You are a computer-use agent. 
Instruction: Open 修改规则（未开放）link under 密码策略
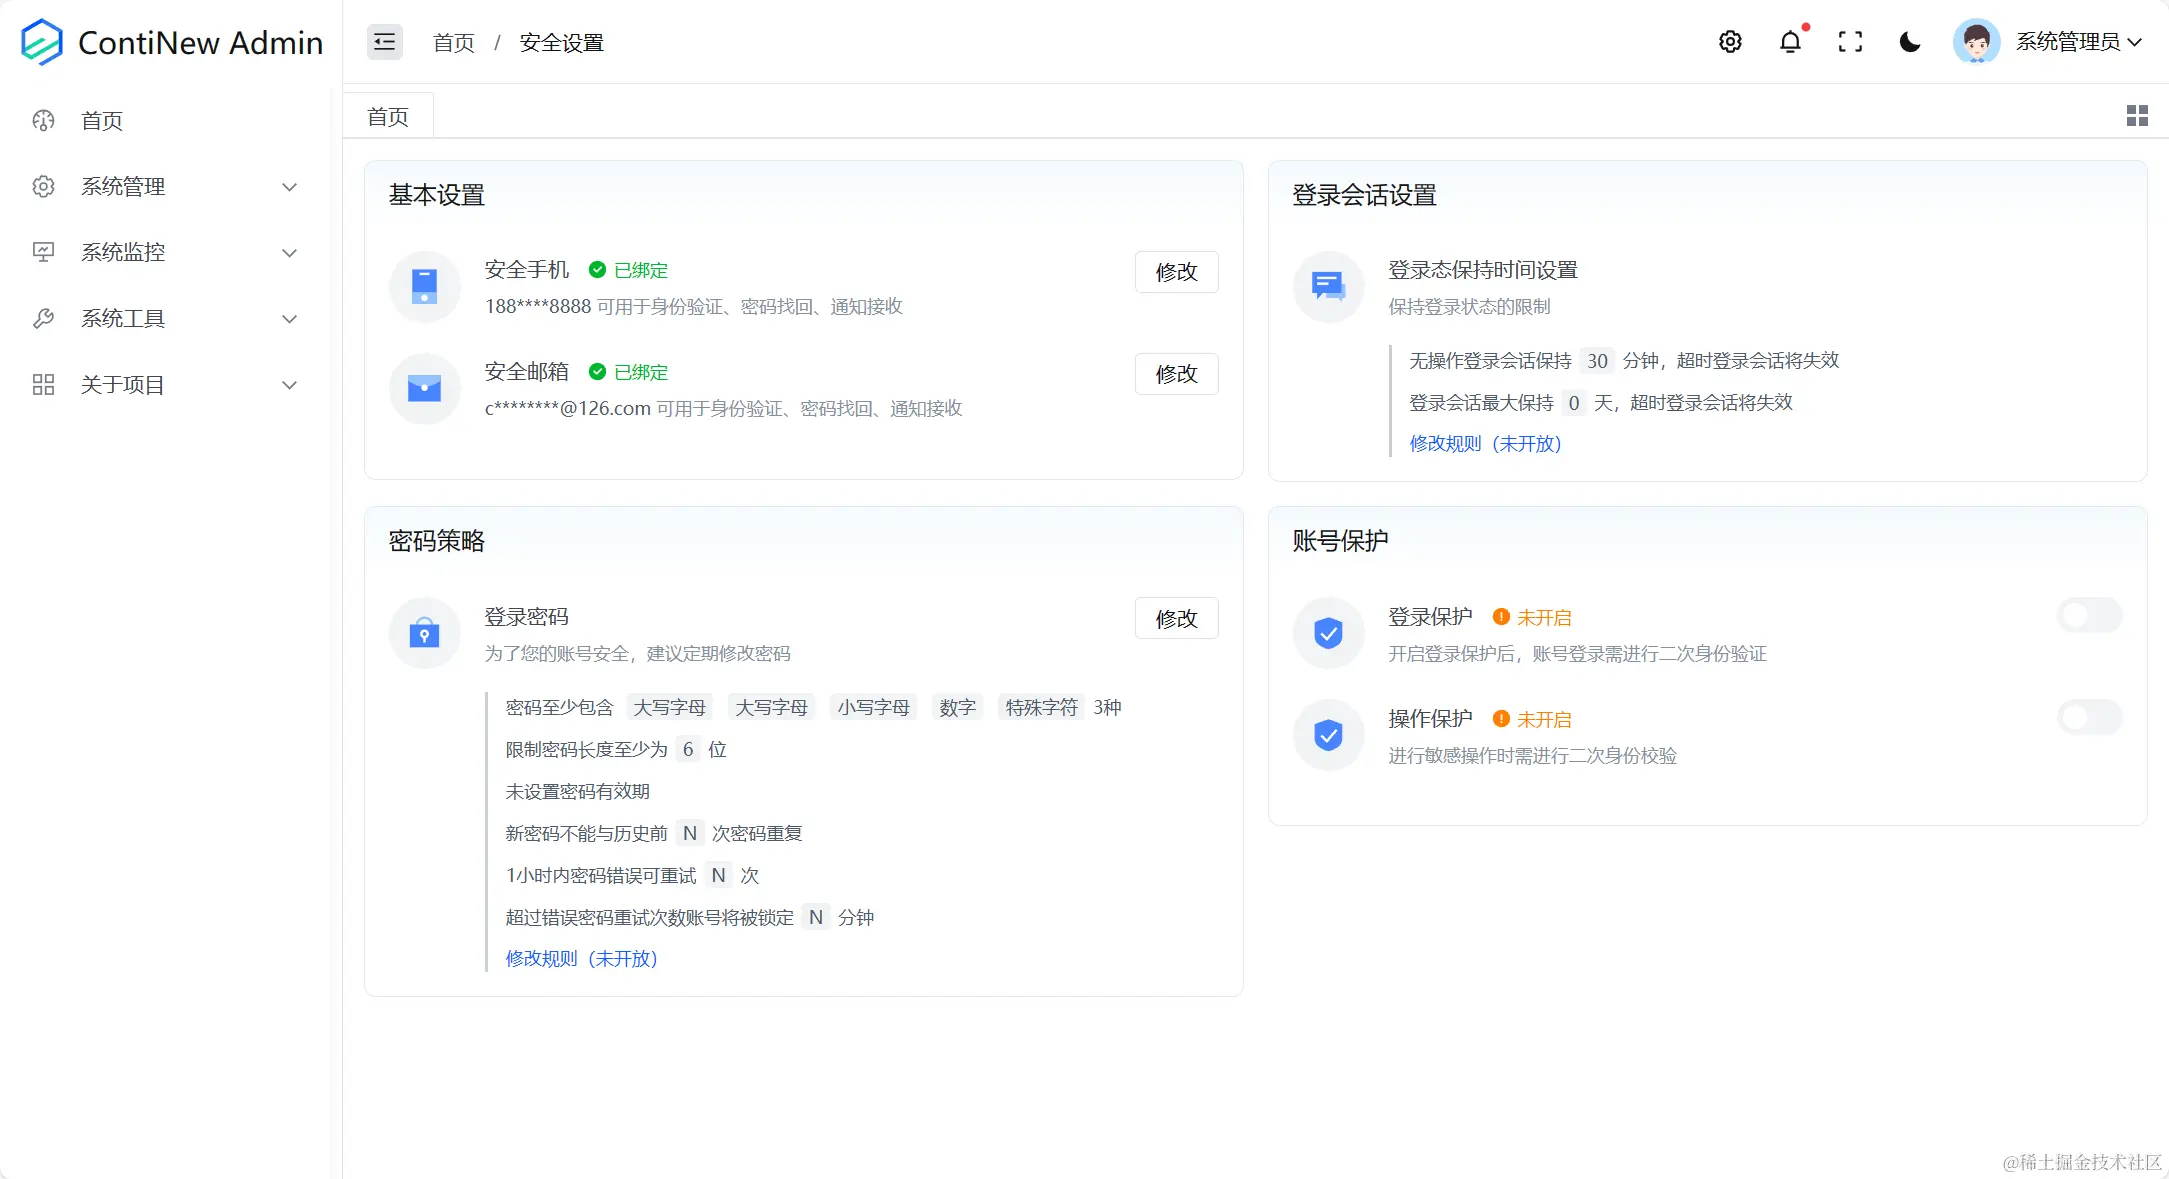[x=583, y=958]
